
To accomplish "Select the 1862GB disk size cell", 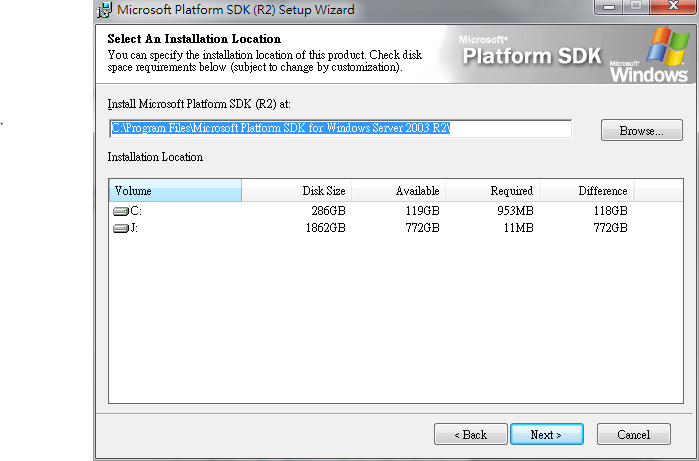I will click(x=325, y=228).
